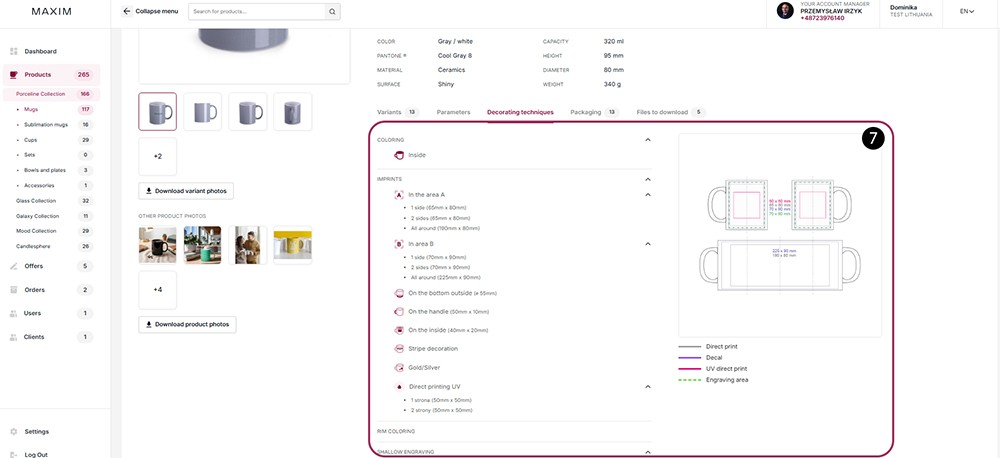Open the EN language dropdown
The width and height of the screenshot is (1000, 458).
(967, 11)
